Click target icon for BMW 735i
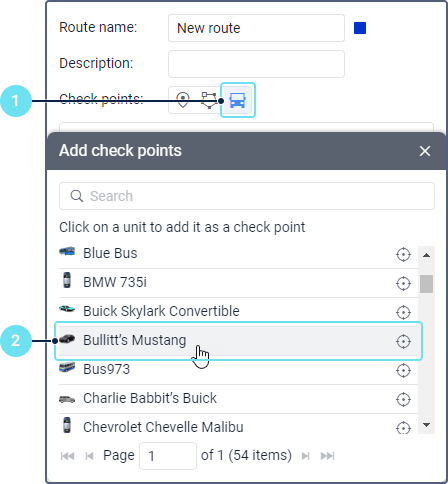This screenshot has width=448, height=484. tap(403, 284)
